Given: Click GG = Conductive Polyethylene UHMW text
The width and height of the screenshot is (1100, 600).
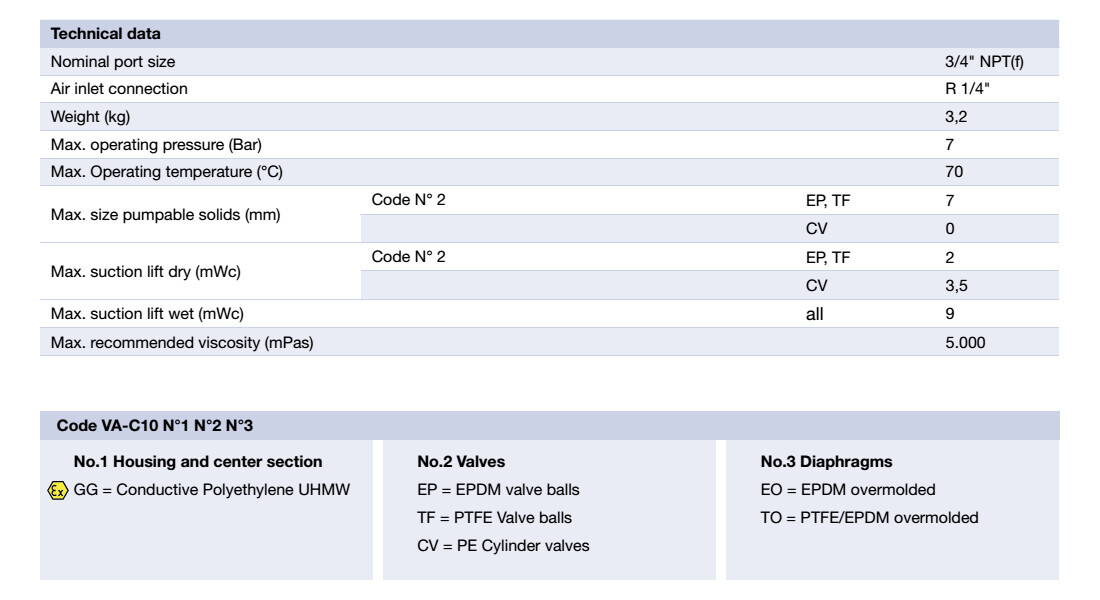Looking at the screenshot, I should point(212,490).
